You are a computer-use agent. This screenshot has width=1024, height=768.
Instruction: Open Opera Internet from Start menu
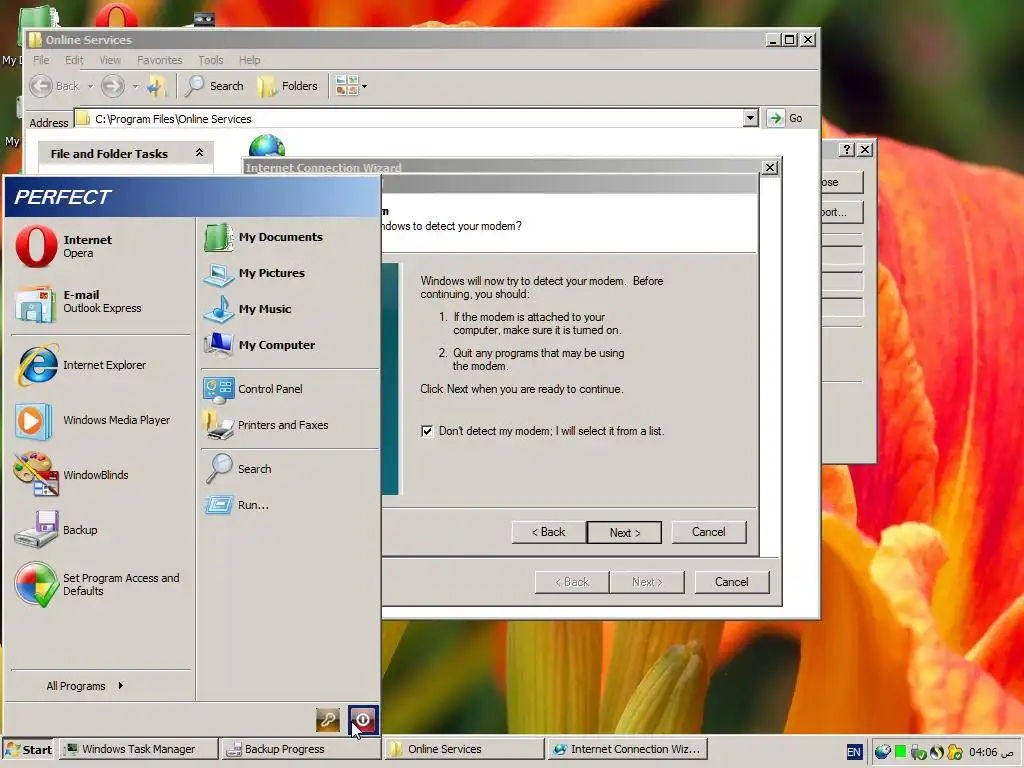pos(64,246)
